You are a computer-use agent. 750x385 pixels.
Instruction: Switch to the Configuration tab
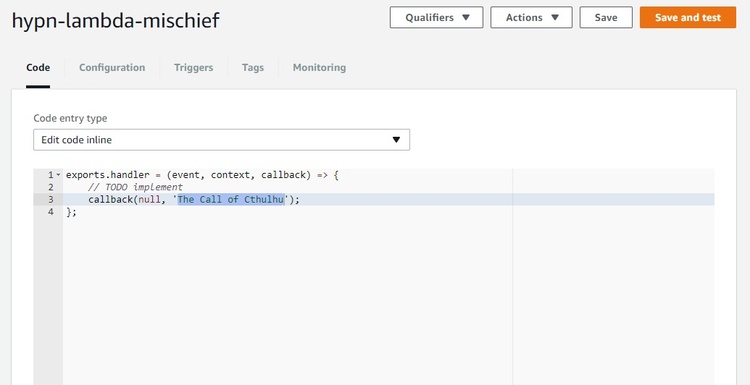click(112, 67)
